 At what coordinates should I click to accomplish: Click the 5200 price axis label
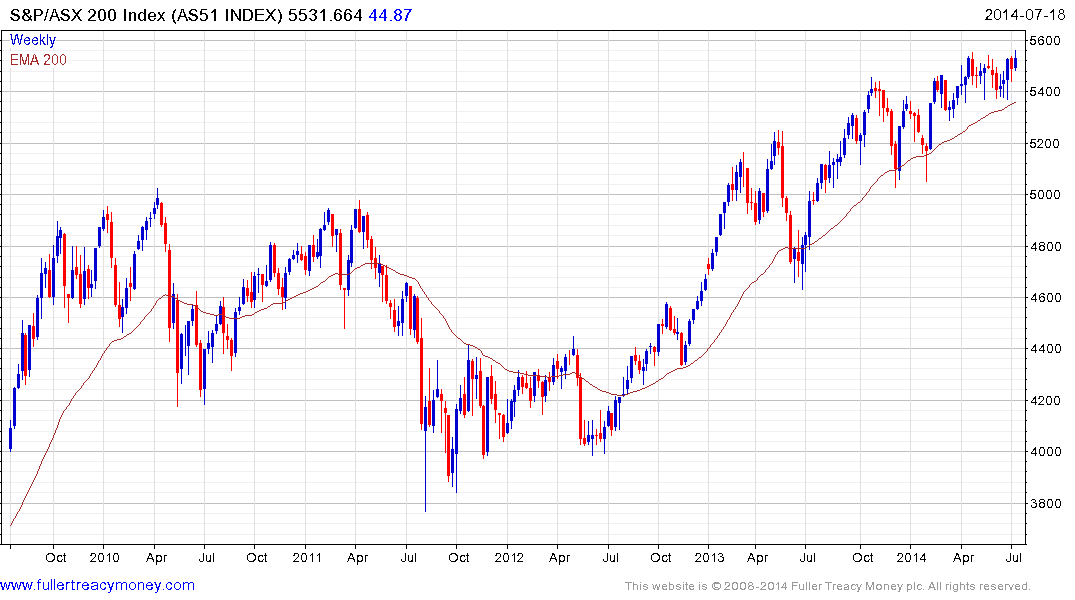click(1045, 143)
